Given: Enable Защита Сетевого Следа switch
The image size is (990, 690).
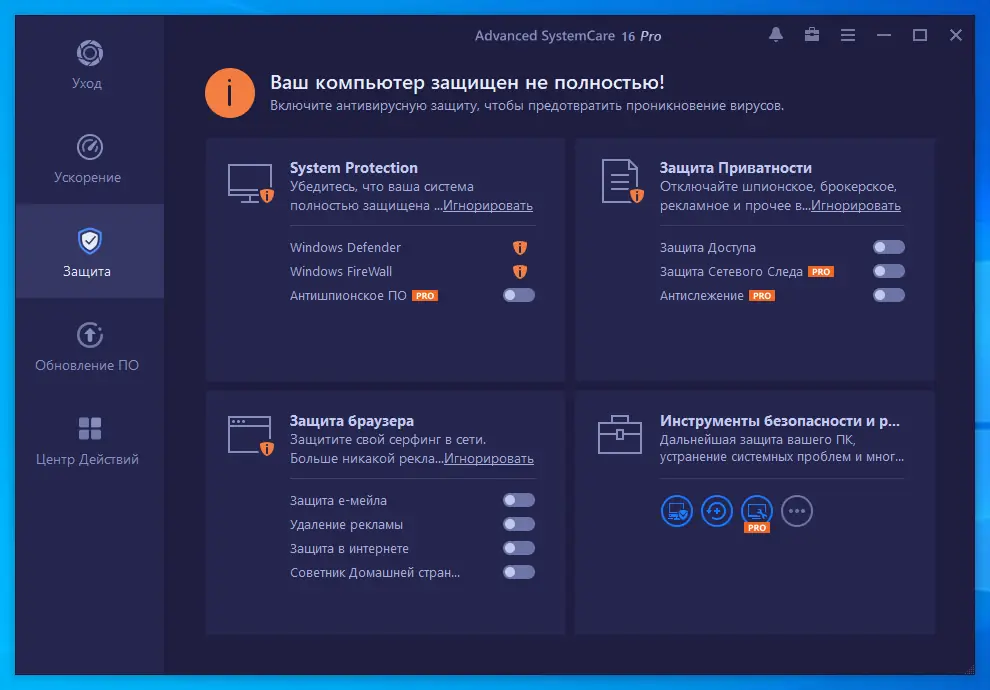Looking at the screenshot, I should coord(889,271).
